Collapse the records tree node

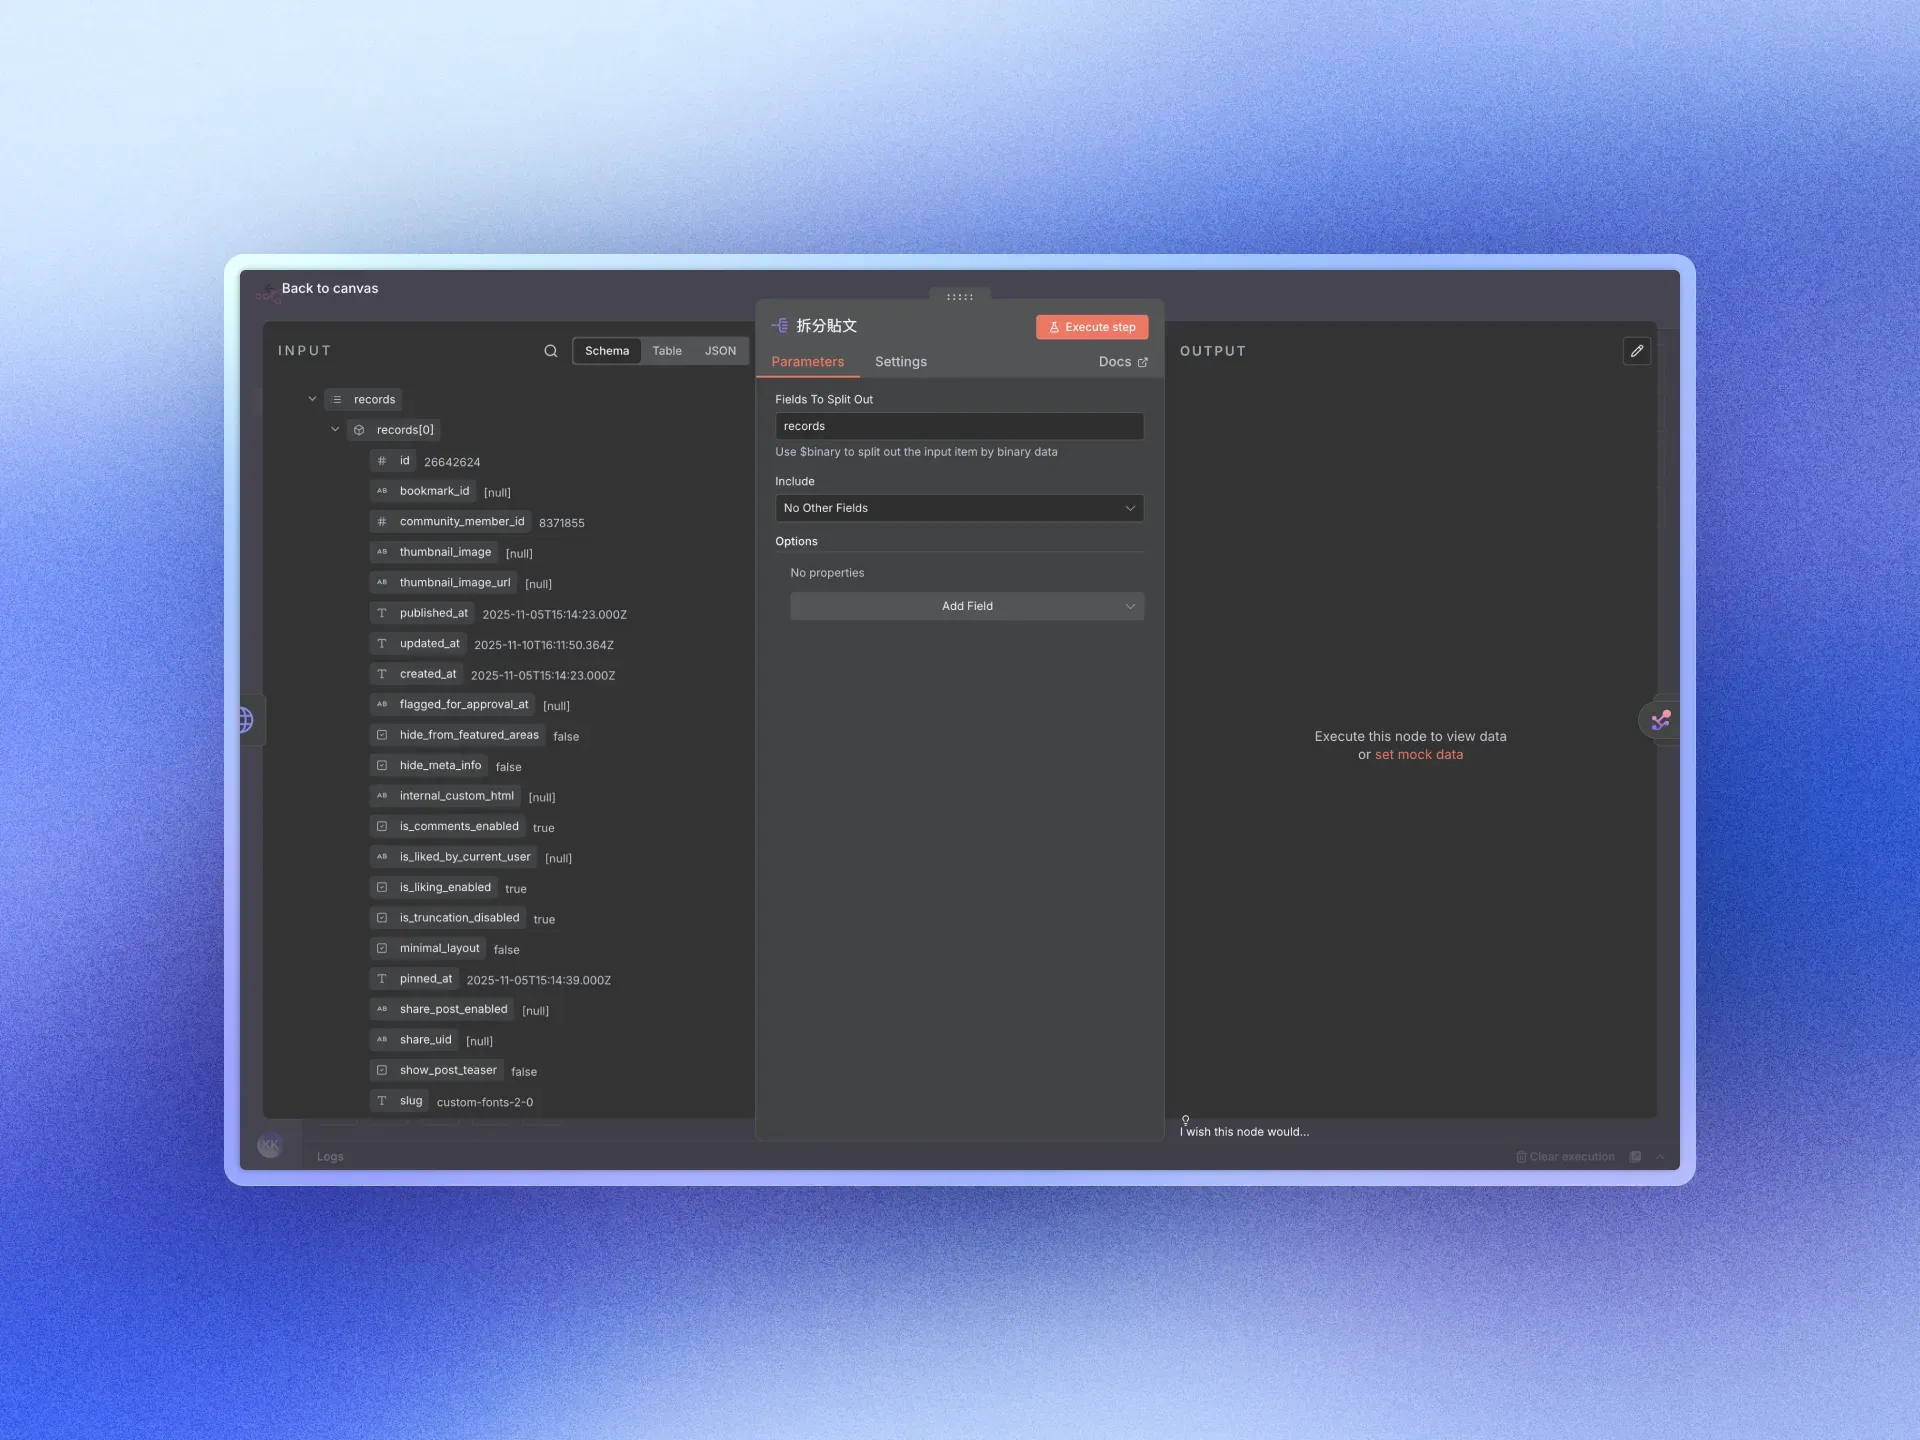[312, 399]
